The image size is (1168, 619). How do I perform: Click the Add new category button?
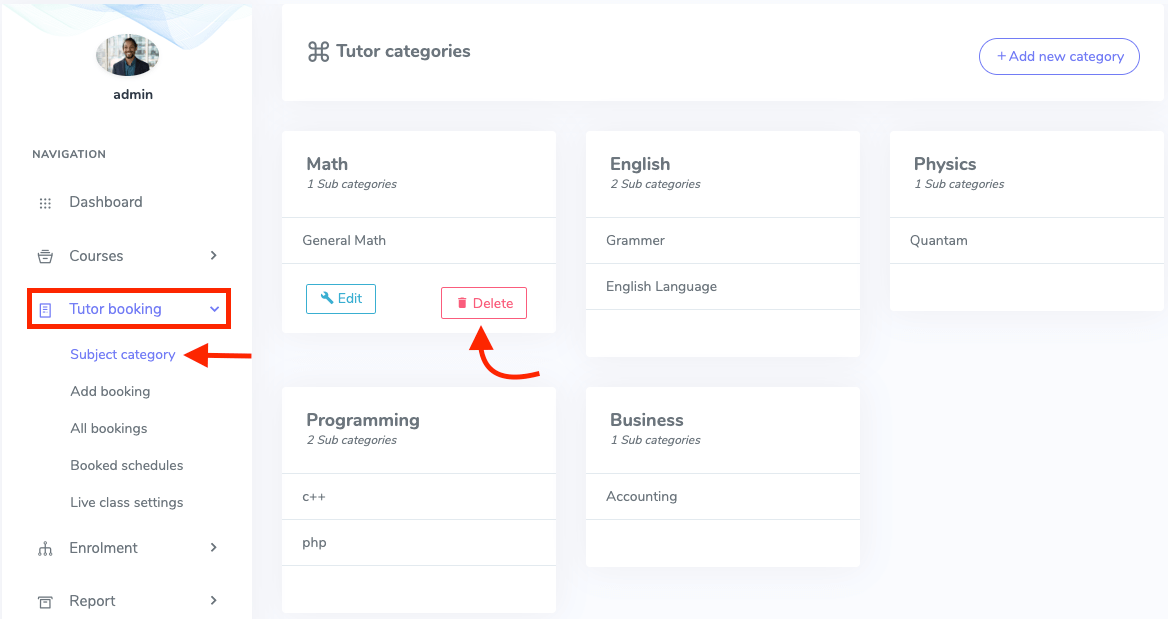pyautogui.click(x=1059, y=56)
